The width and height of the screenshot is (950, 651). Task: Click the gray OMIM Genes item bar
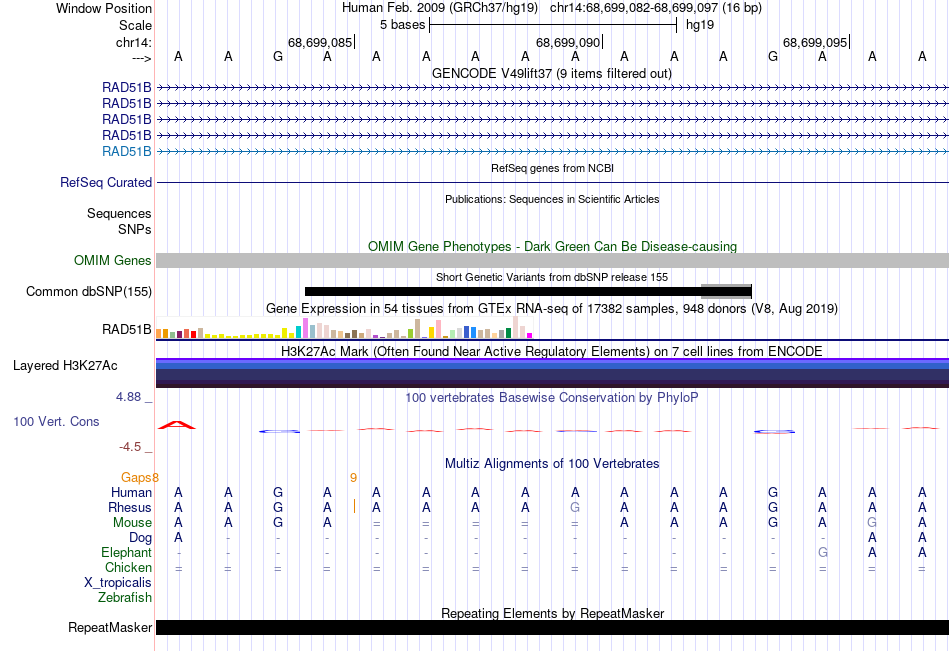pos(552,261)
